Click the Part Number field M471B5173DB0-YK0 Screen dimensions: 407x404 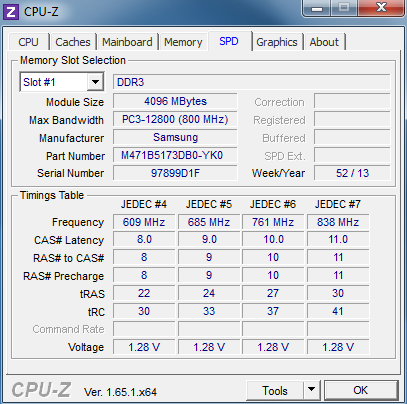click(175, 155)
